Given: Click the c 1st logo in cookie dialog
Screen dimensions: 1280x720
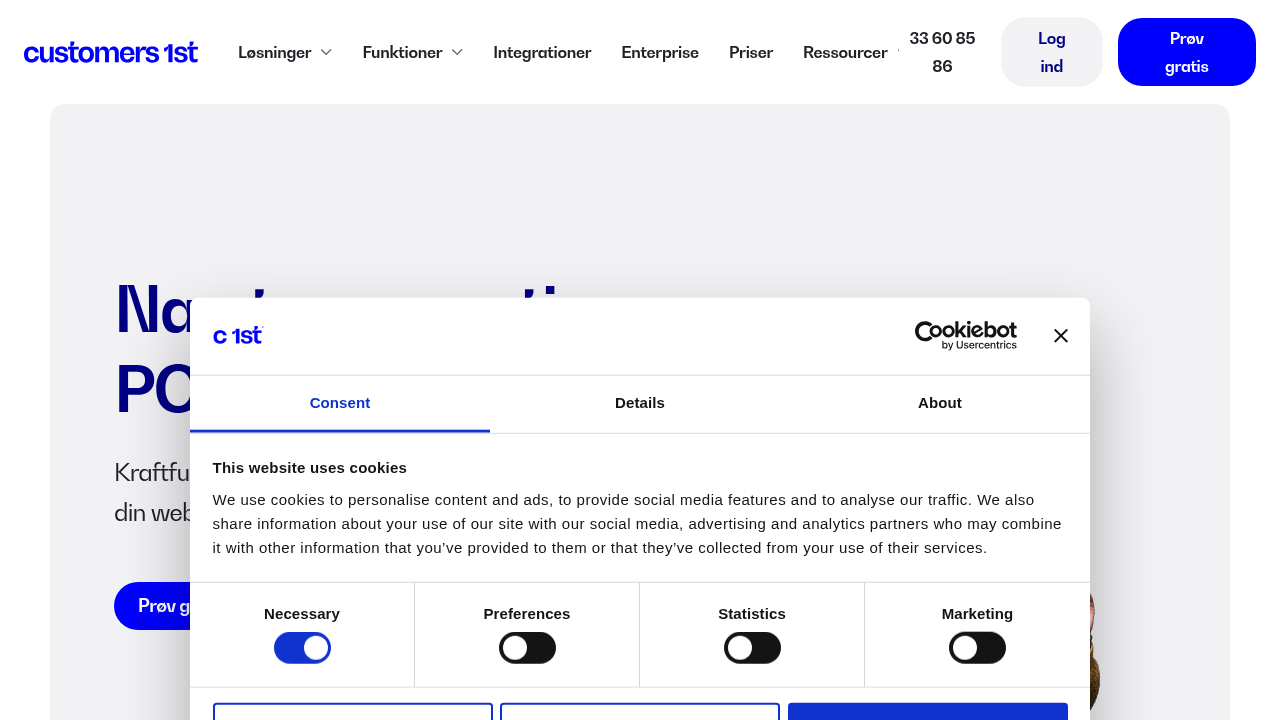Looking at the screenshot, I should pyautogui.click(x=238, y=336).
